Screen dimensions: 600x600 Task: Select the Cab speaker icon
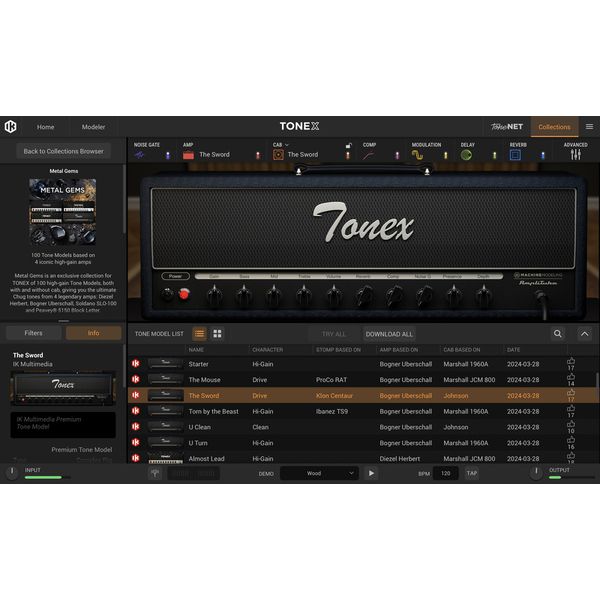click(x=278, y=155)
